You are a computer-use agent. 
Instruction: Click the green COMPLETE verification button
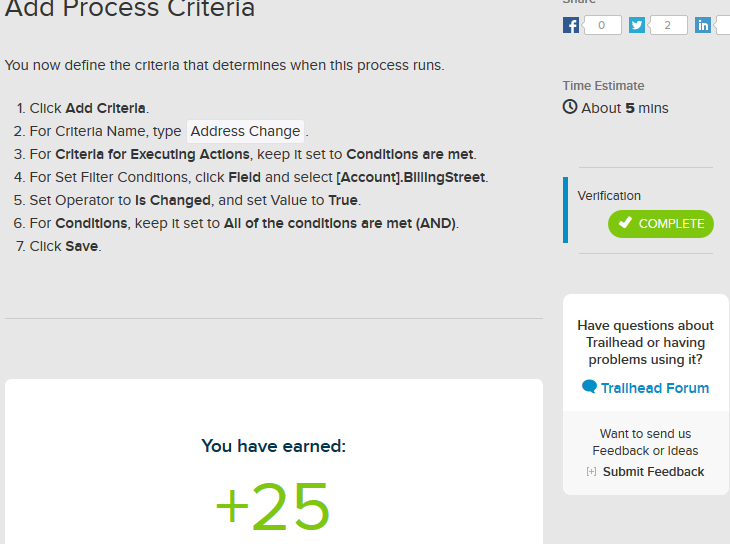661,224
